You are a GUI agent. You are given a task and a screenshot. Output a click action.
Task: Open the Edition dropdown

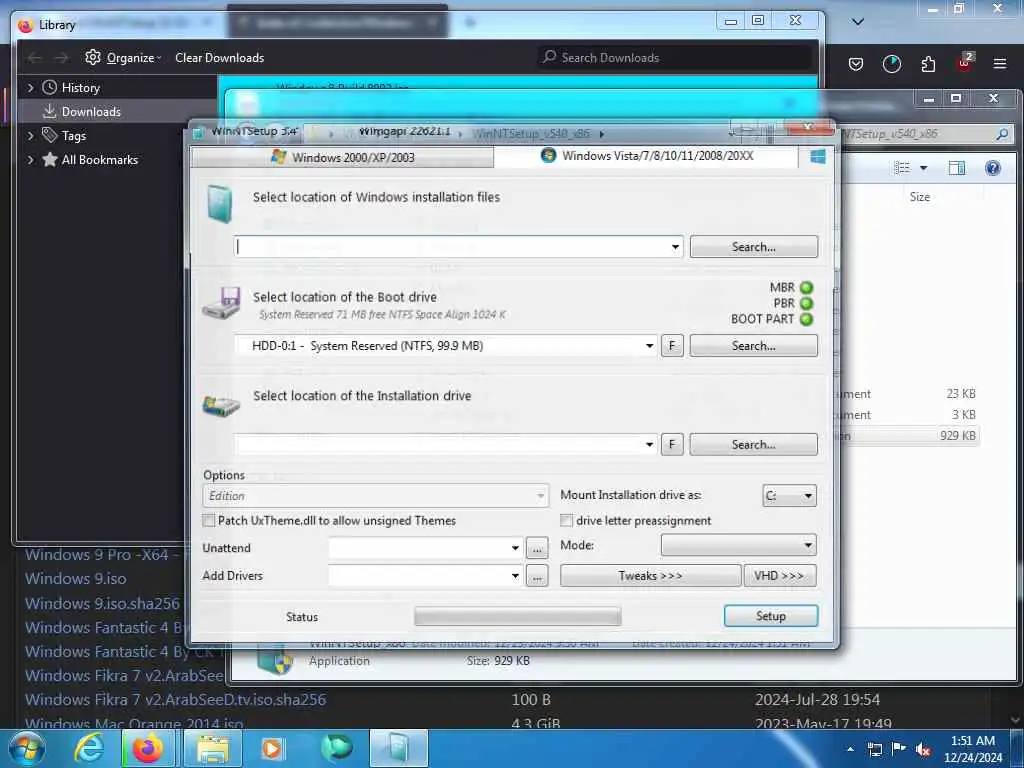click(x=376, y=496)
